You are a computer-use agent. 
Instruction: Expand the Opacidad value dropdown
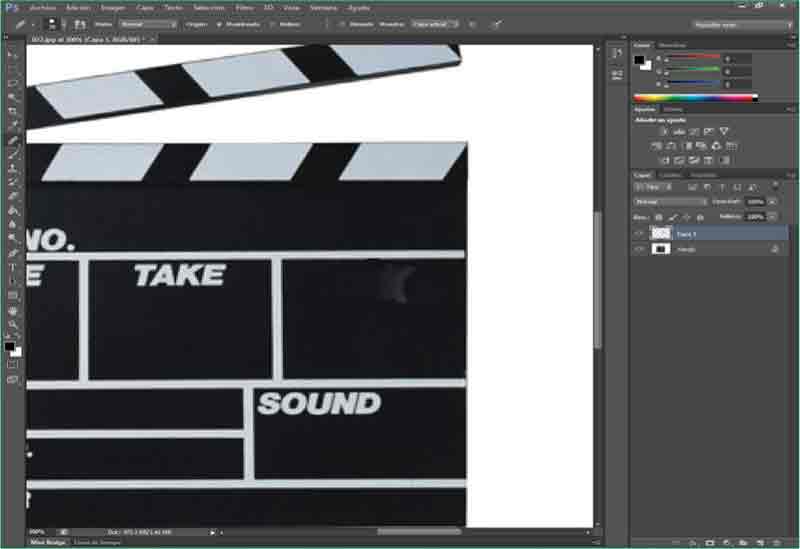tap(767, 201)
